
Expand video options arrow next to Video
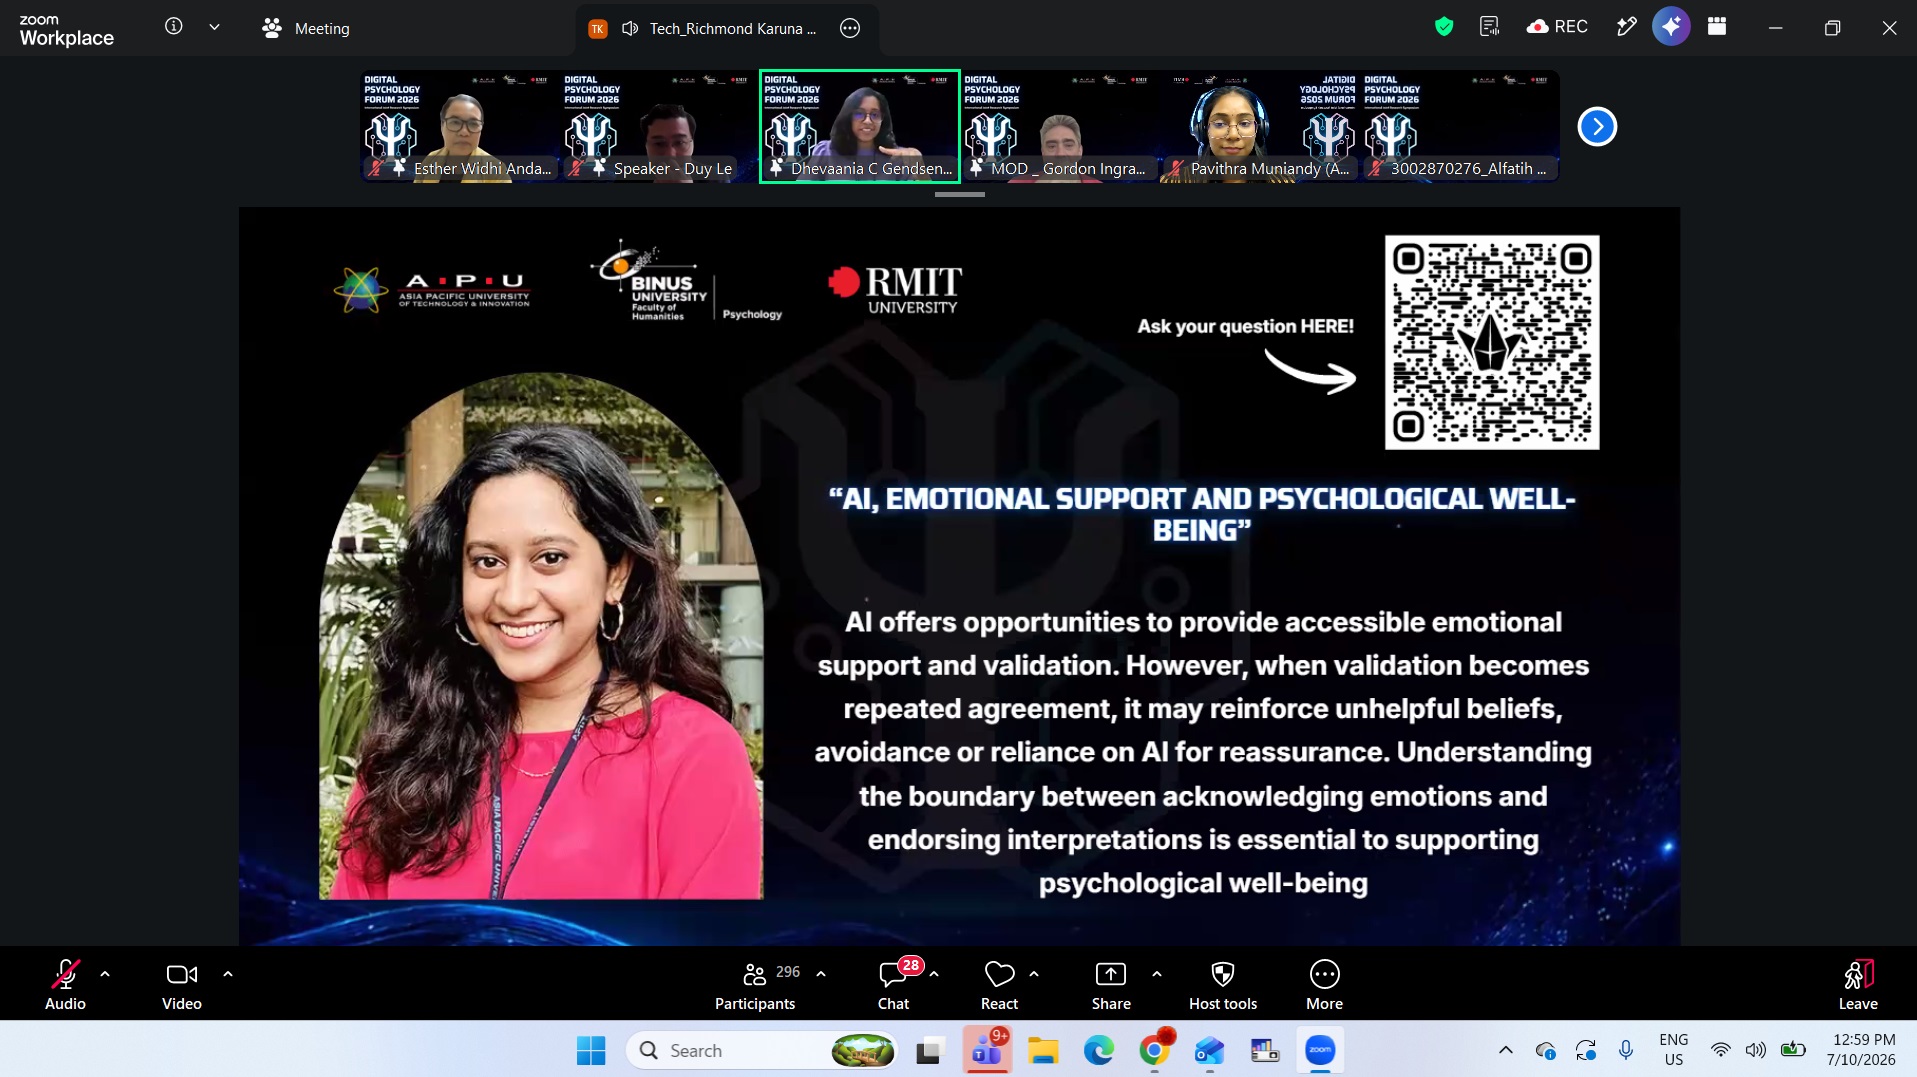click(228, 974)
